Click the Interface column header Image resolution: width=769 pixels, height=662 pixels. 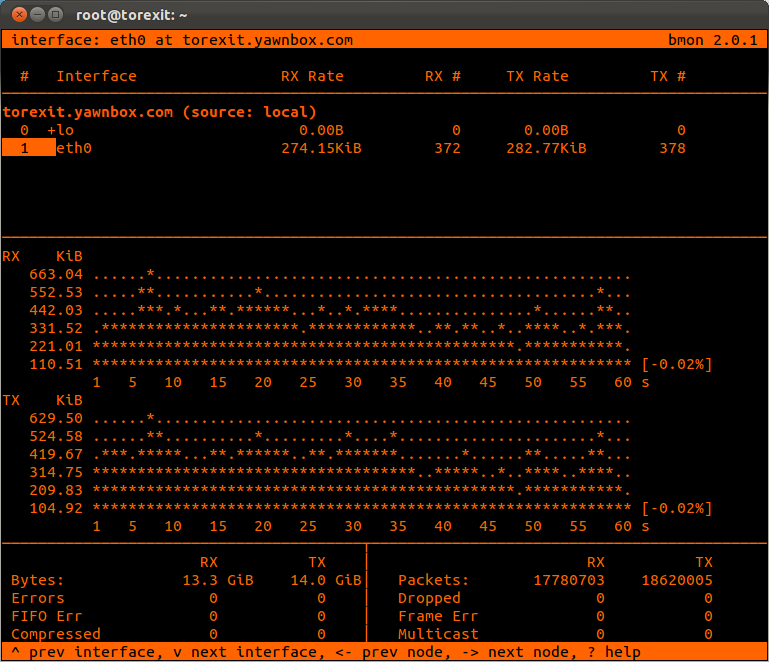[97, 76]
